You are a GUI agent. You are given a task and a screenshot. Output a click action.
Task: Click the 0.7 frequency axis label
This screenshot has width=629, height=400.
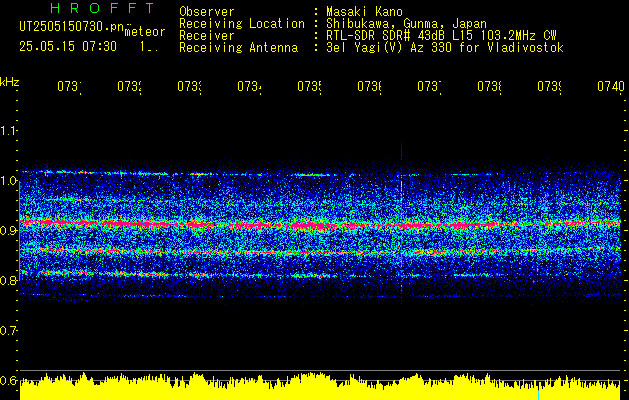coord(8,331)
